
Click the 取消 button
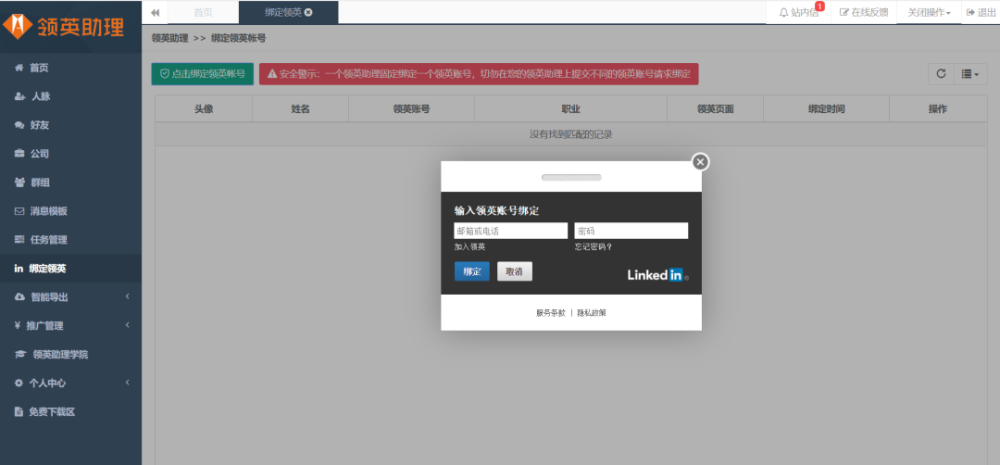pyautogui.click(x=515, y=271)
